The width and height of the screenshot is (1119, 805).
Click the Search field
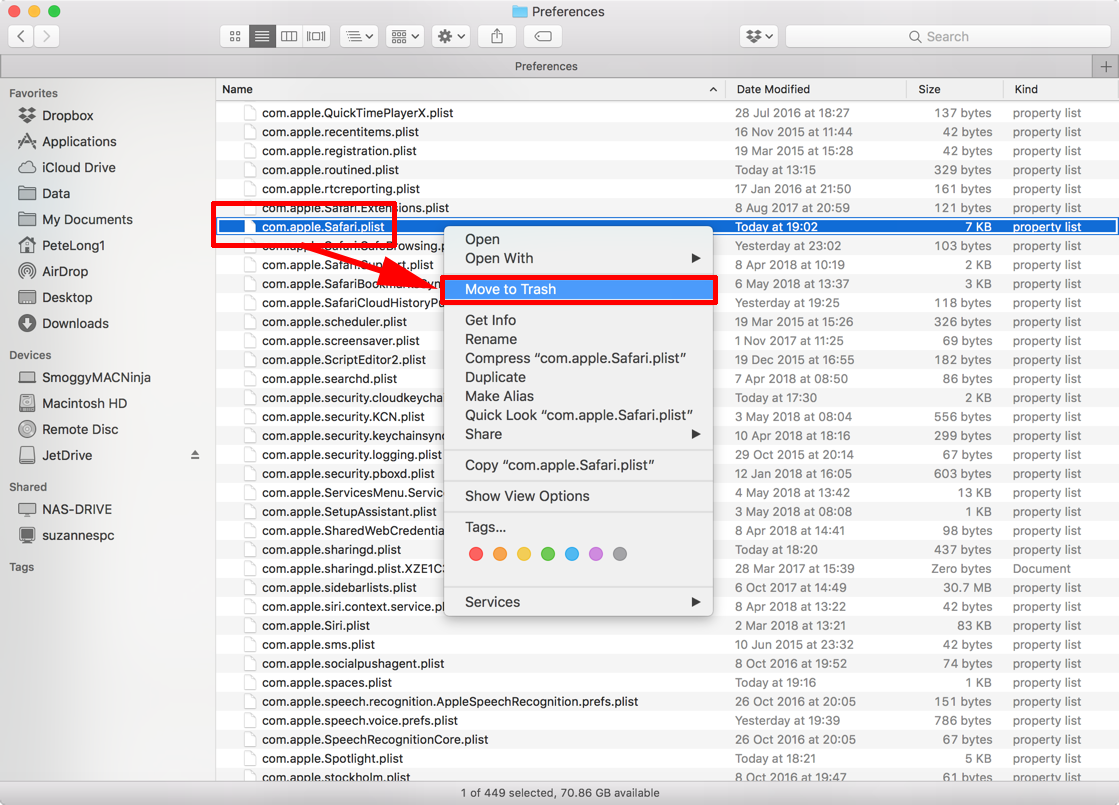point(948,36)
